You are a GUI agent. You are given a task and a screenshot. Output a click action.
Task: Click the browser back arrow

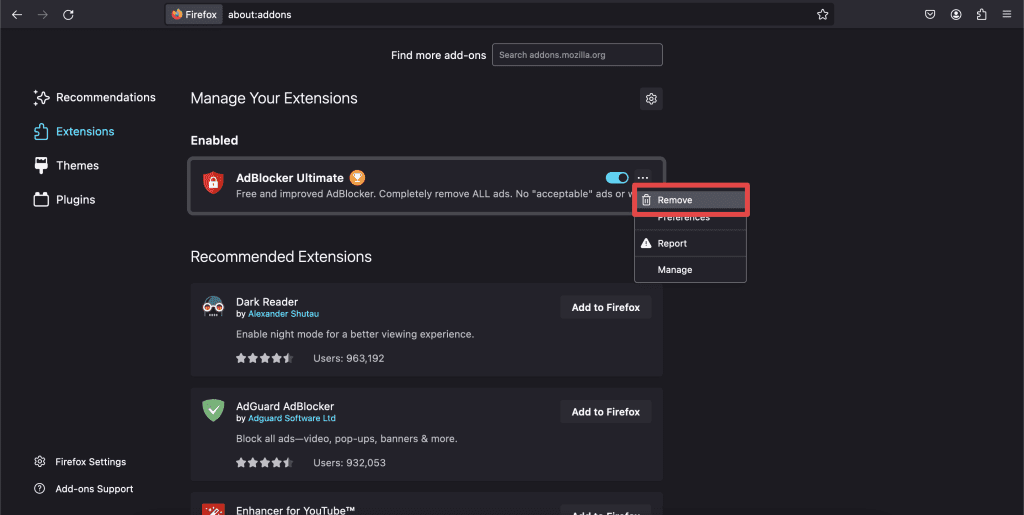pyautogui.click(x=17, y=15)
